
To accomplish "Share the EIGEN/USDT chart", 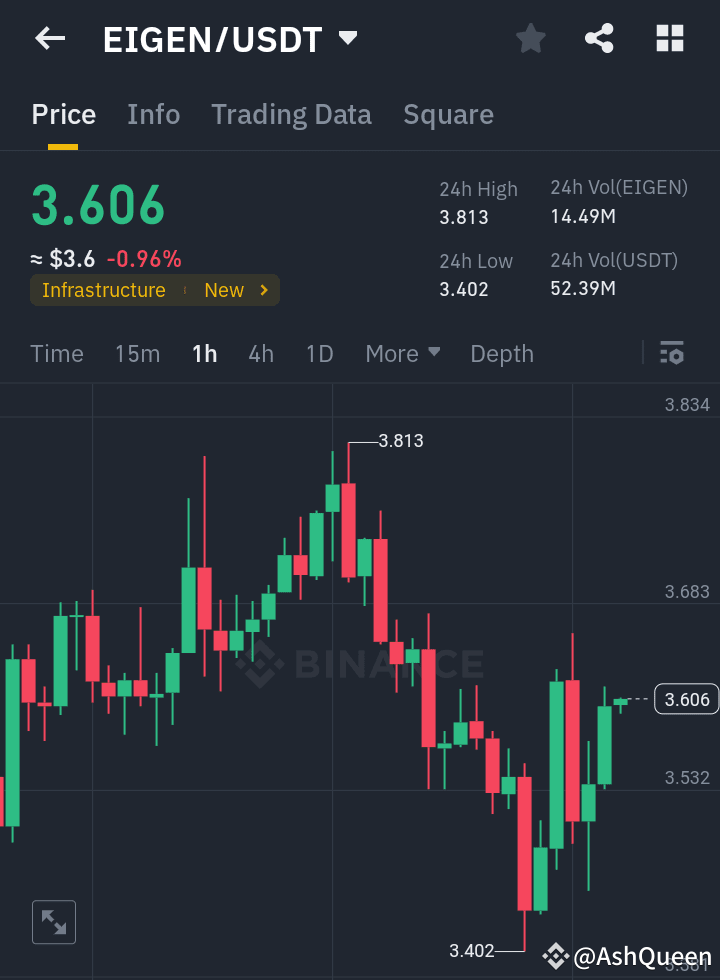I will (599, 38).
